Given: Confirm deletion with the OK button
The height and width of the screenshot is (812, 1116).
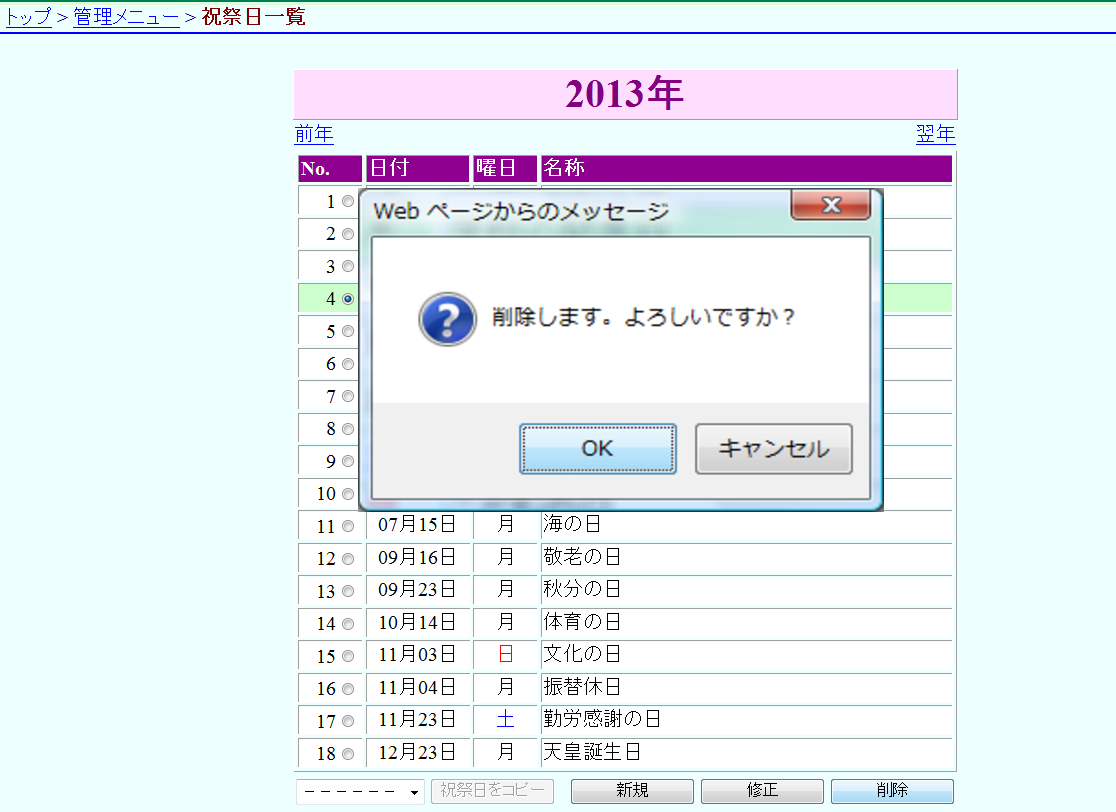Looking at the screenshot, I should point(598,449).
